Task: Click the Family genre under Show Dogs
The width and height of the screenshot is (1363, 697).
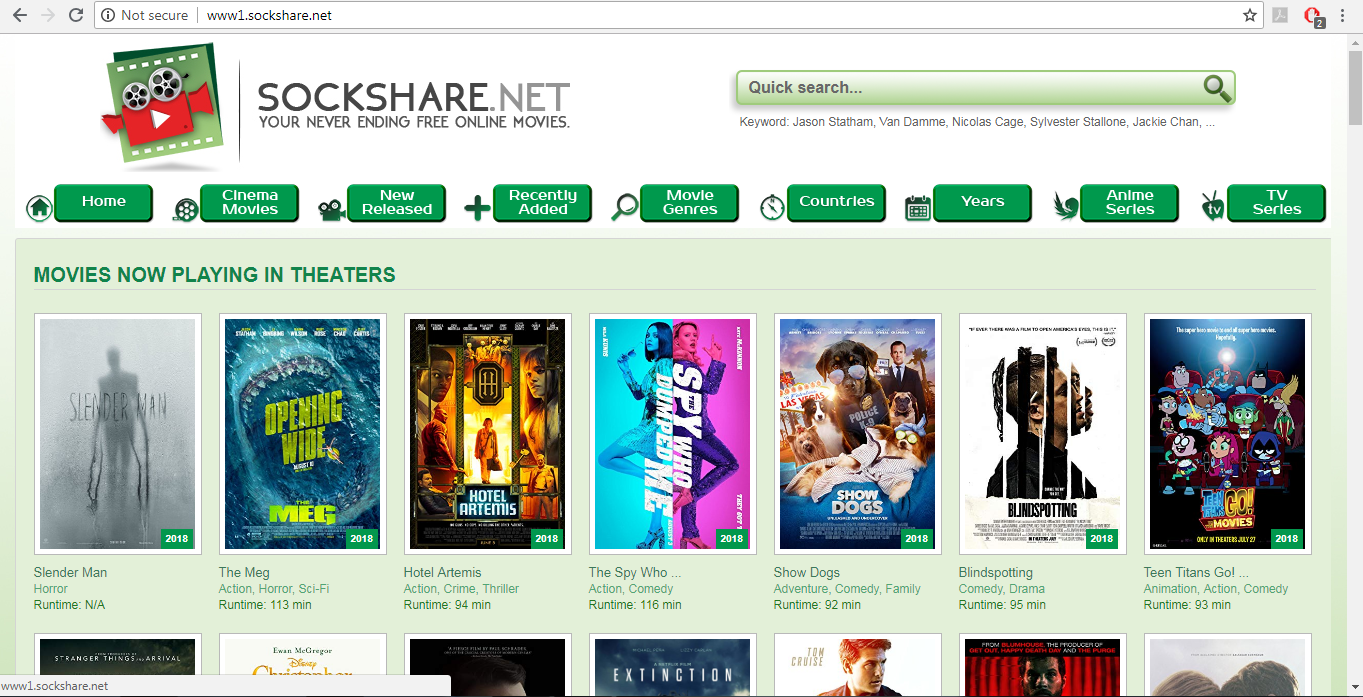Action: click(x=903, y=589)
